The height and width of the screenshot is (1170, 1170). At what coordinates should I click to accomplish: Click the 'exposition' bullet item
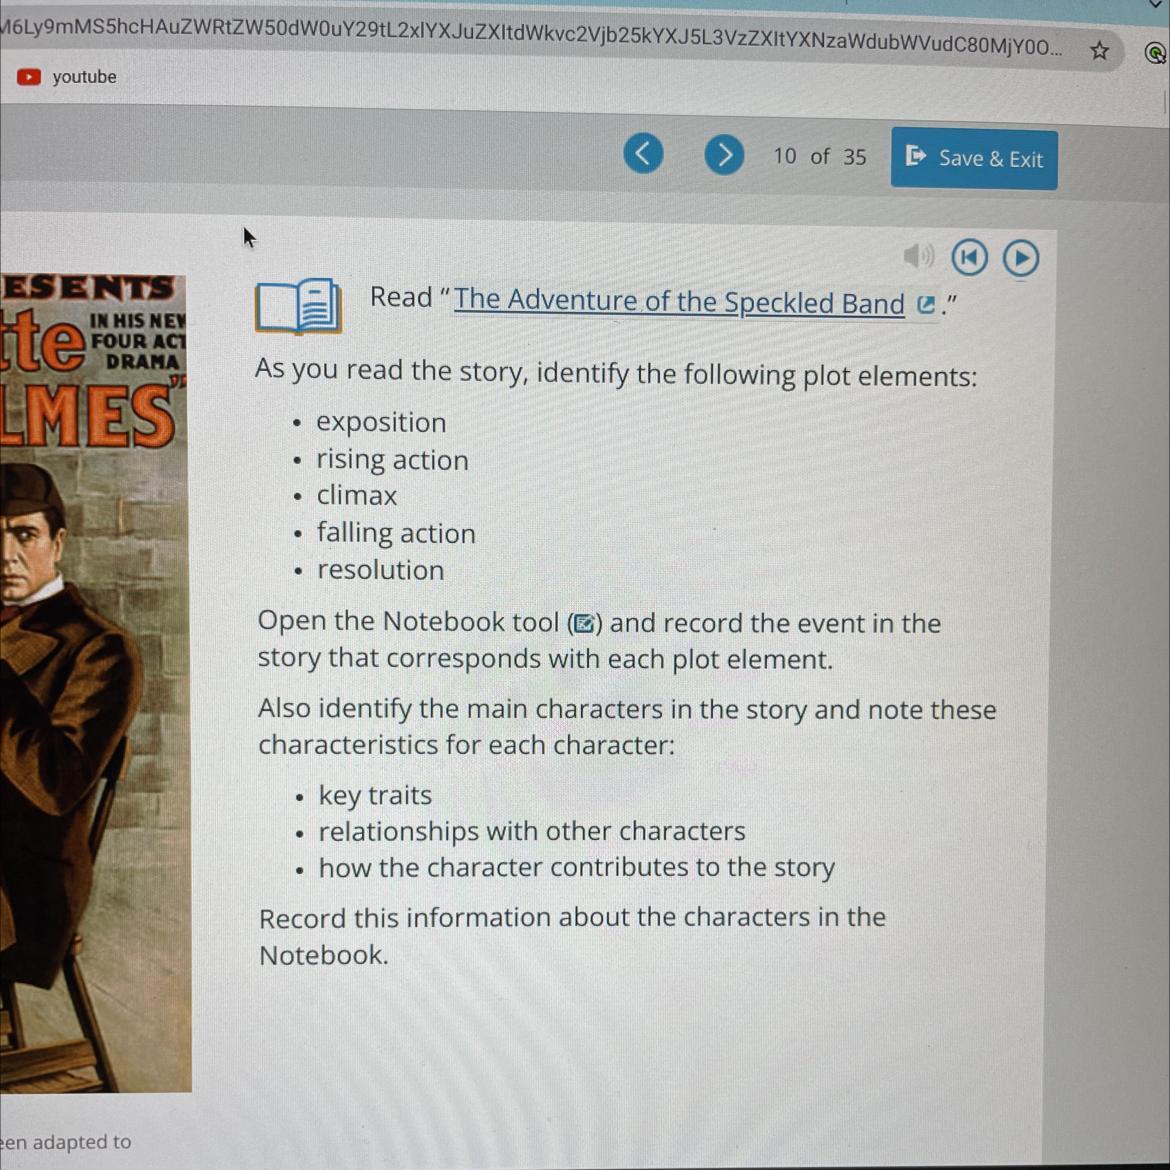[x=381, y=423]
